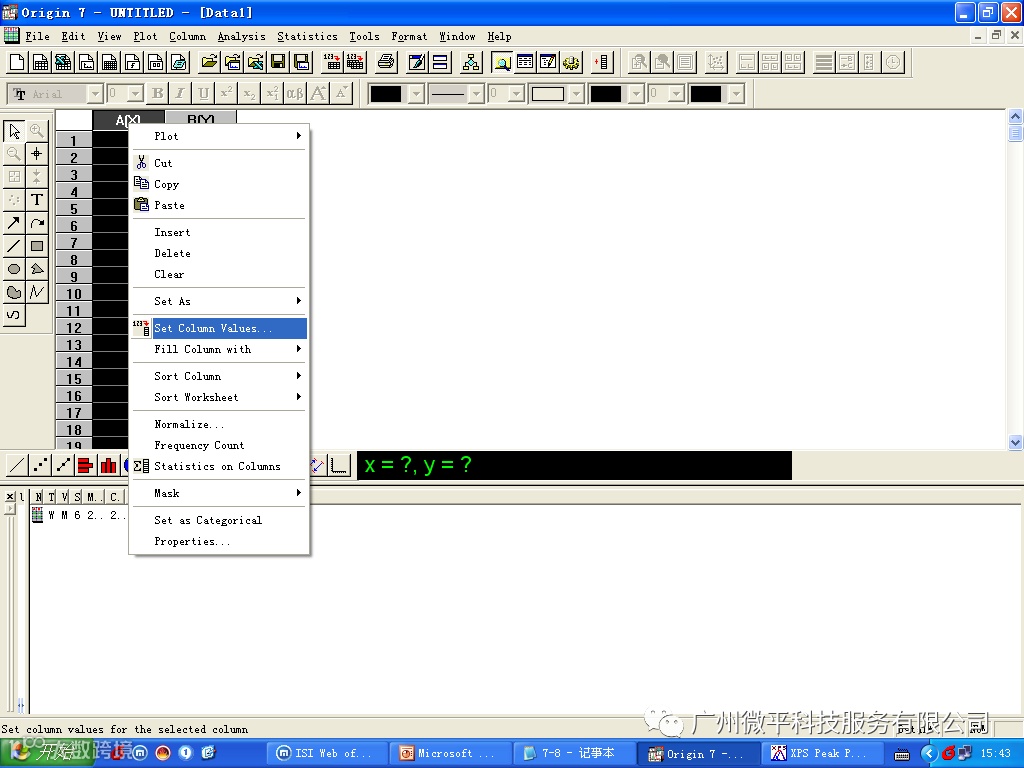Viewport: 1024px width, 768px height.
Task: Select the Polygon tool
Action: pyautogui.click(x=37, y=269)
